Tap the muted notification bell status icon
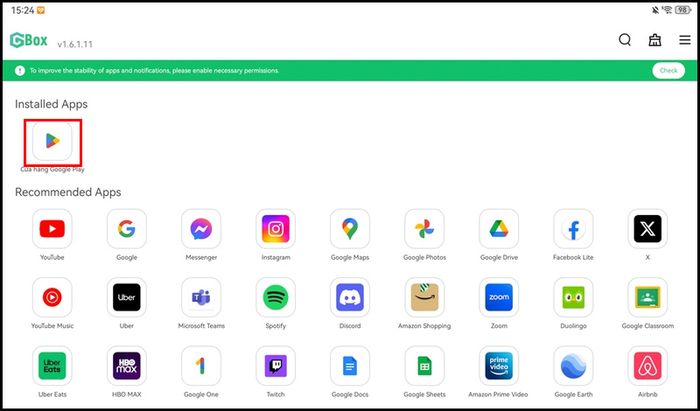The image size is (700, 411). [655, 10]
